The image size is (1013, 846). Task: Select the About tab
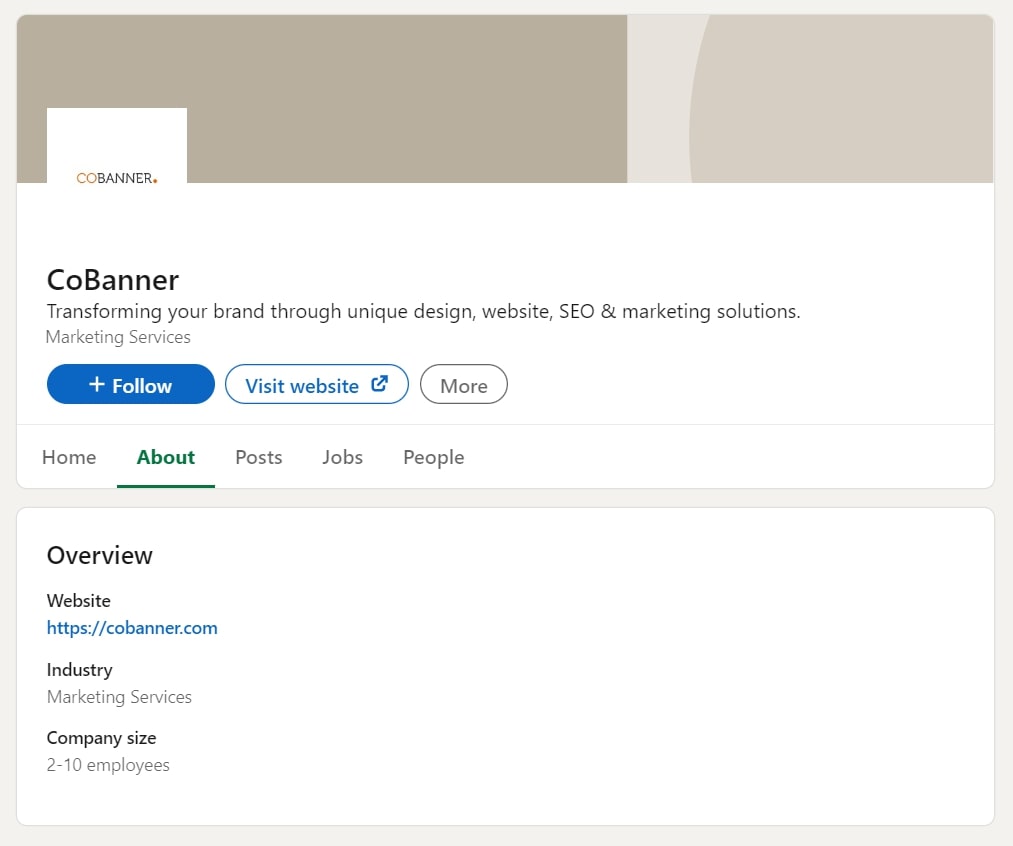[x=166, y=457]
